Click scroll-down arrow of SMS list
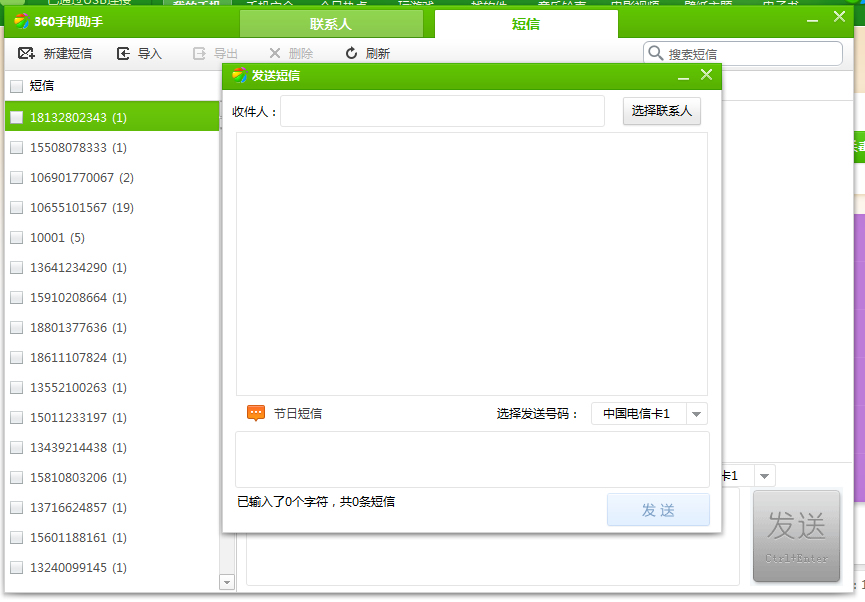The height and width of the screenshot is (602, 865). [226, 581]
